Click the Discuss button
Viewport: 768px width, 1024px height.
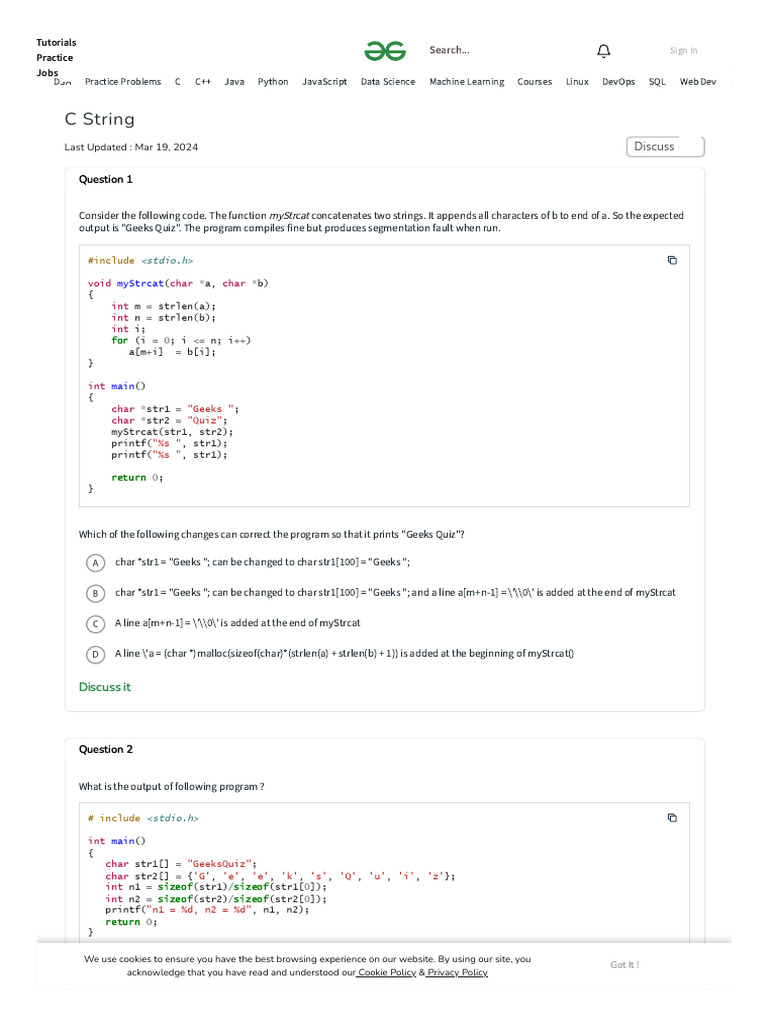[x=665, y=147]
